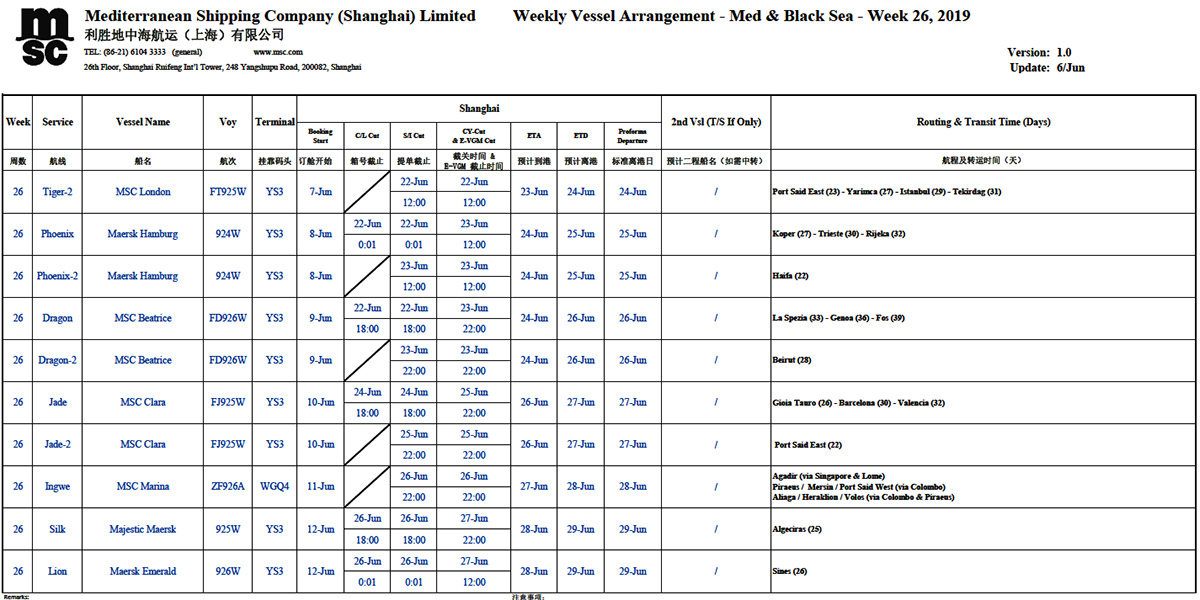Click the Tiger-2 service cell
1200x600 pixels.
pos(57,192)
